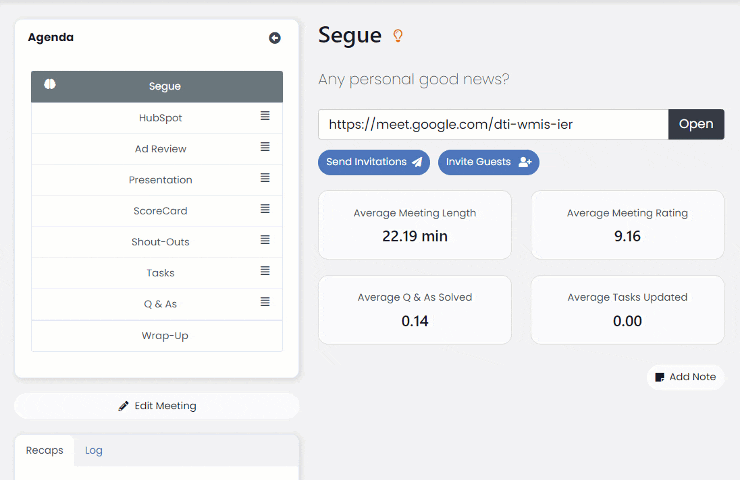The height and width of the screenshot is (480, 740).
Task: Switch to the Log tab
Action: point(94,450)
